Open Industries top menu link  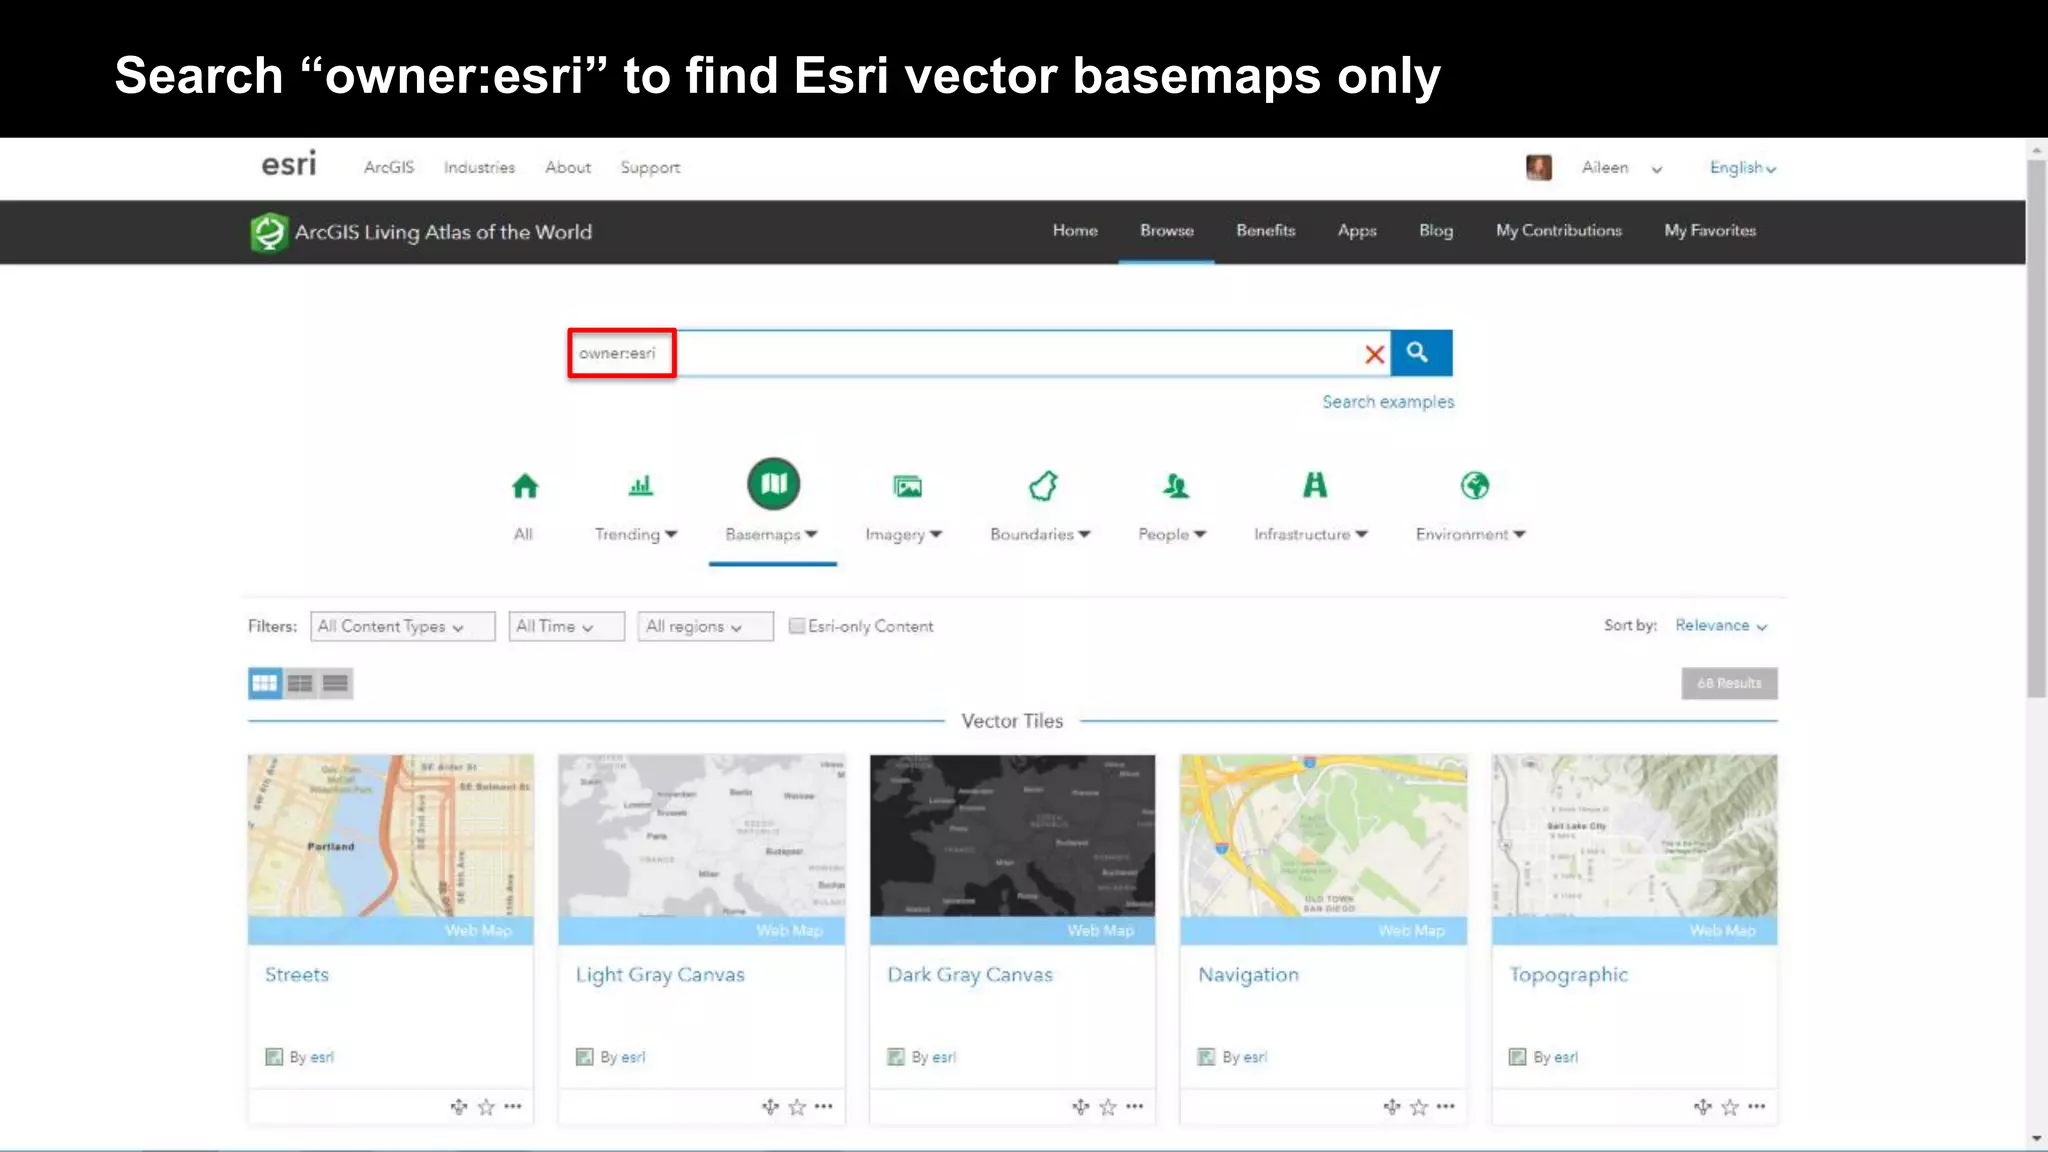pos(479,167)
